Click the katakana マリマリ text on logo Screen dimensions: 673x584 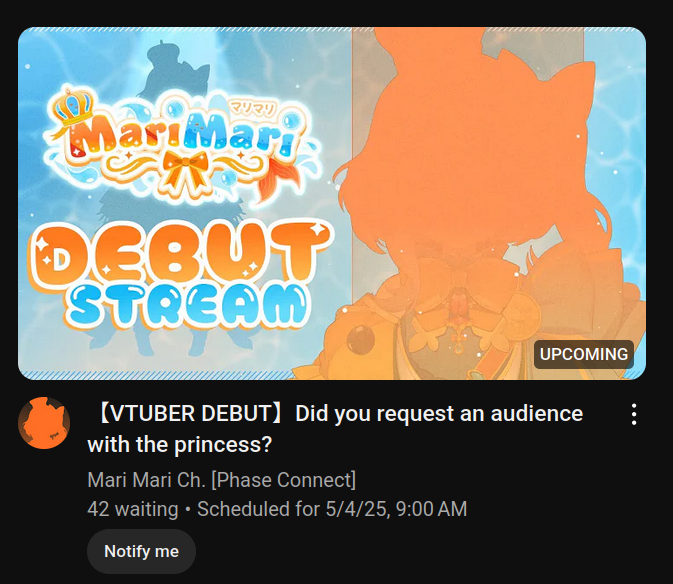pyautogui.click(x=252, y=109)
